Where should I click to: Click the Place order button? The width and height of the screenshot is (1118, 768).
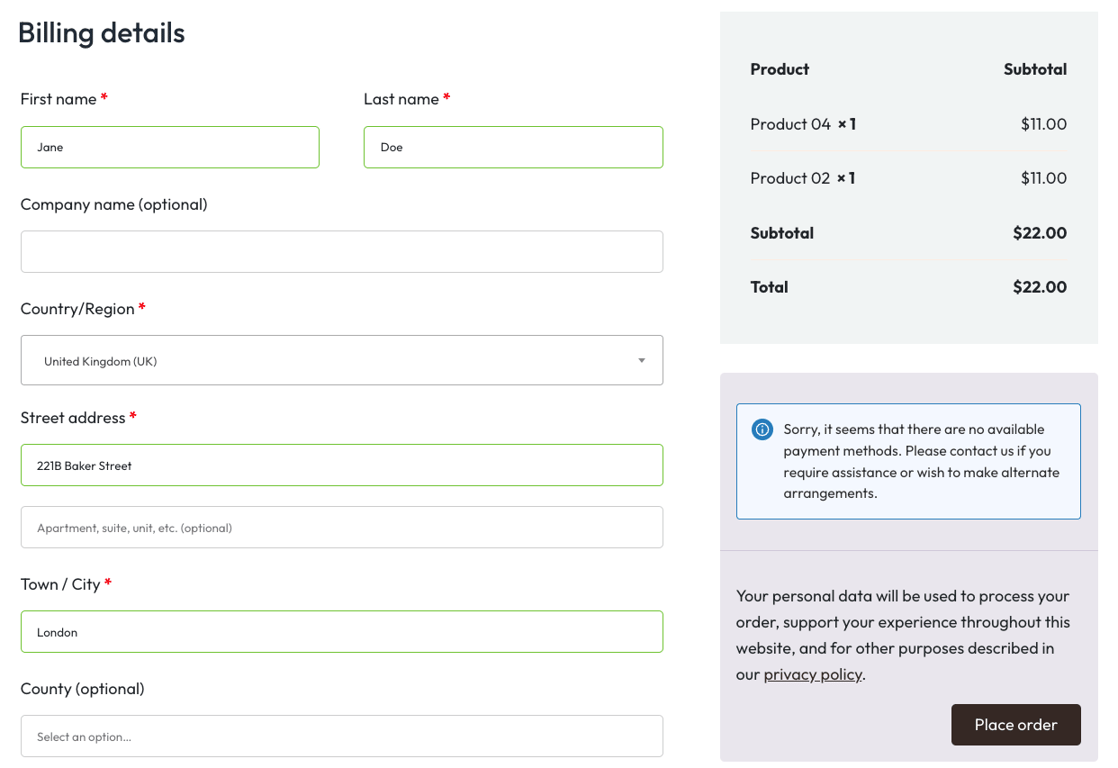point(1016,724)
